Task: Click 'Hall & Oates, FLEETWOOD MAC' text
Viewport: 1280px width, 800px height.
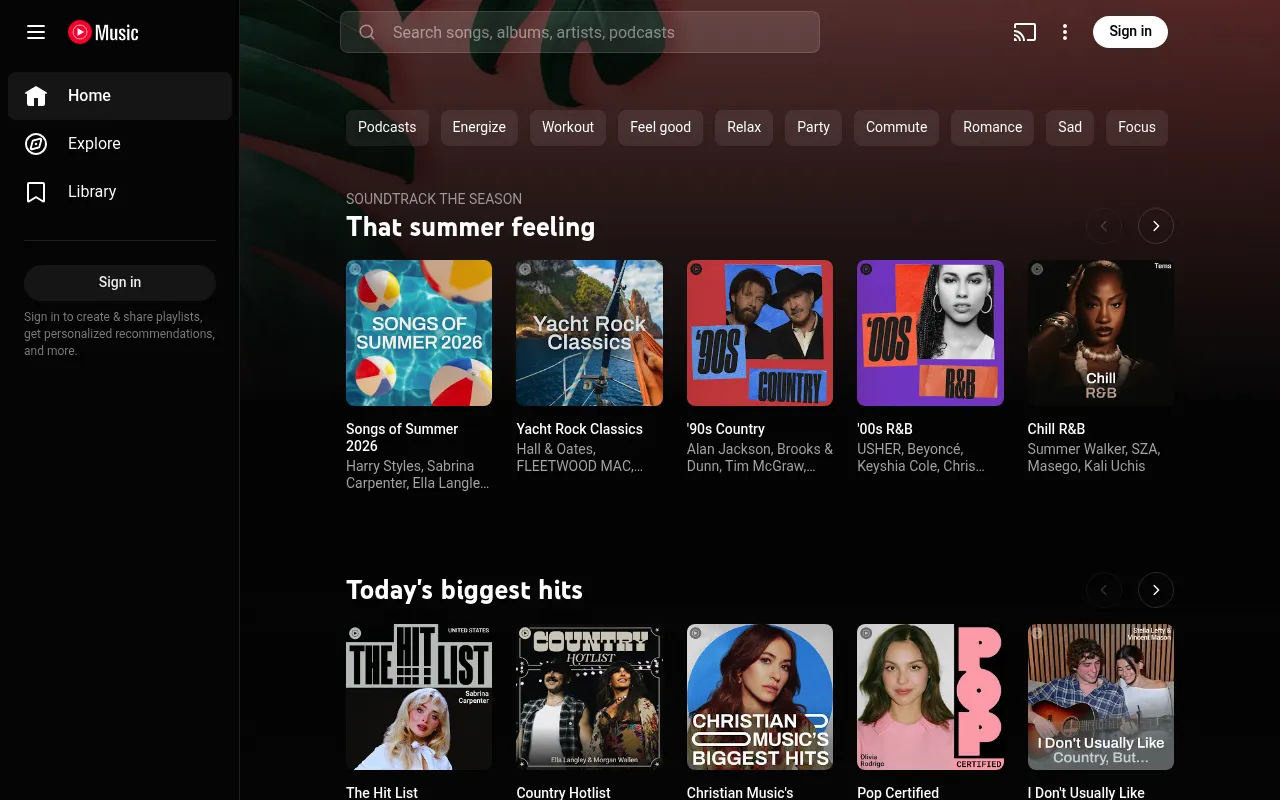Action: pyautogui.click(x=579, y=458)
